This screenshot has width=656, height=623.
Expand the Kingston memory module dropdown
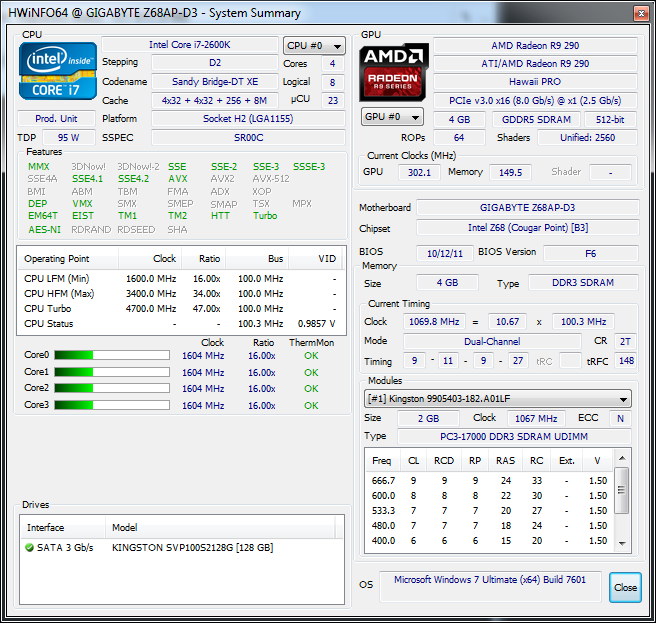[x=497, y=399]
